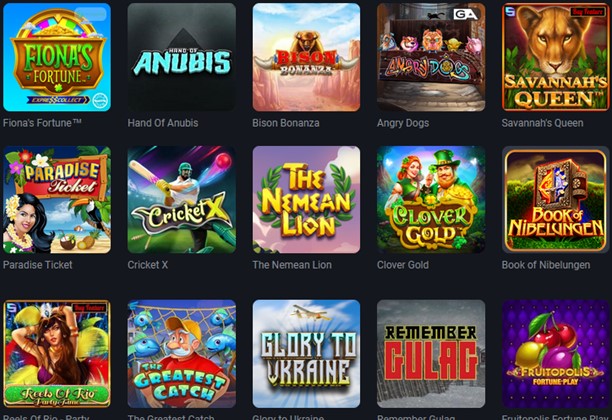Image resolution: width=612 pixels, height=420 pixels.
Task: Click the Book of Nibelungen thumbnail
Action: click(x=556, y=199)
